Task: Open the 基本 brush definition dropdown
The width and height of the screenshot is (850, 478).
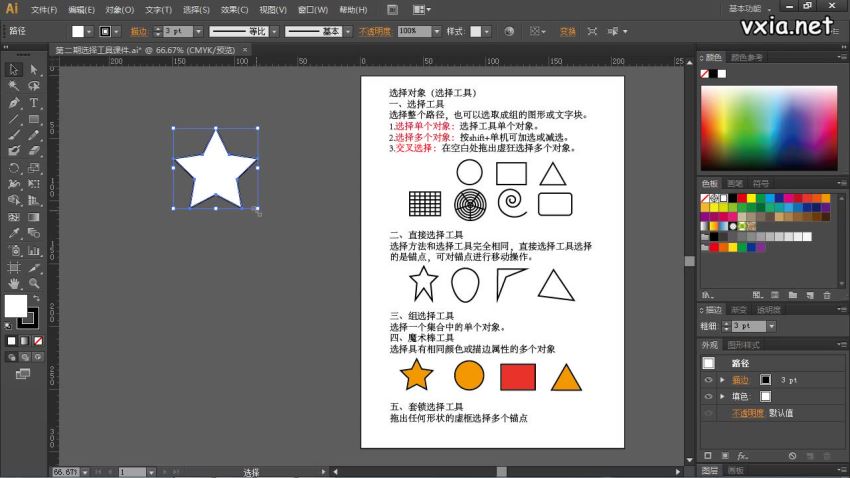Action: [348, 31]
